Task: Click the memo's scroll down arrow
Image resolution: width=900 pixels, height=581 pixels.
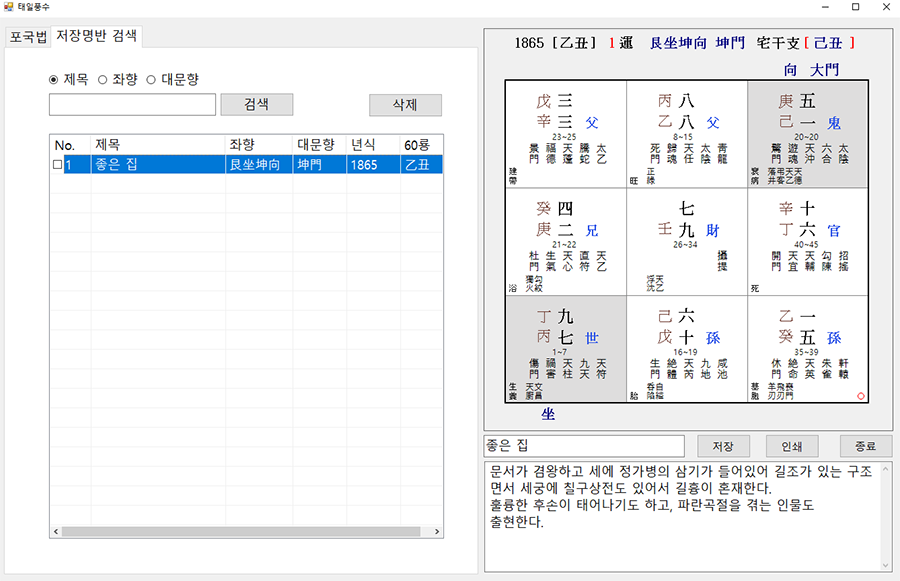Action: tap(886, 565)
